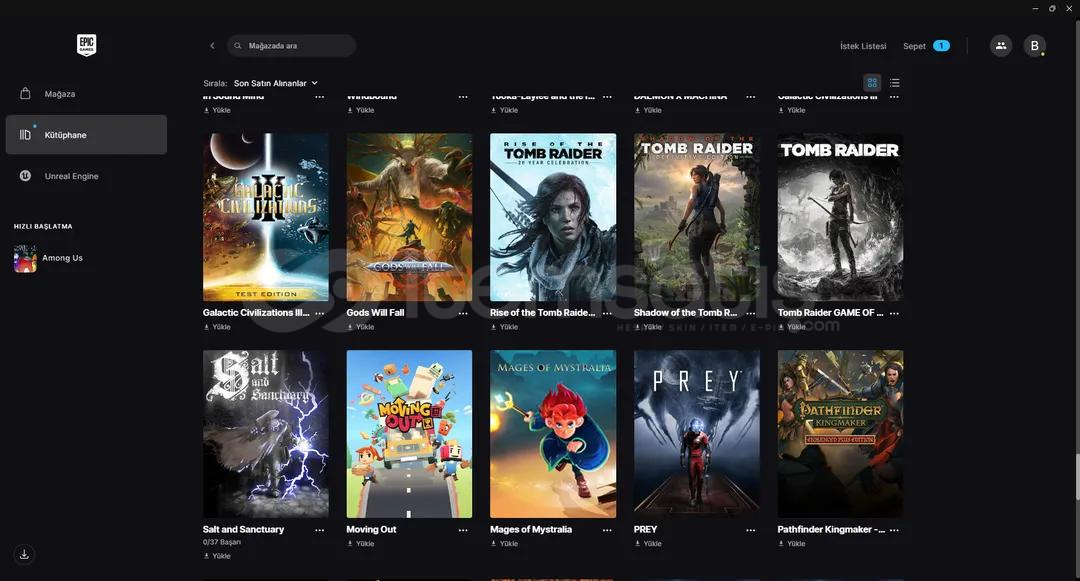
Task: Click Mages of Mystralia title text
Action: (531, 529)
